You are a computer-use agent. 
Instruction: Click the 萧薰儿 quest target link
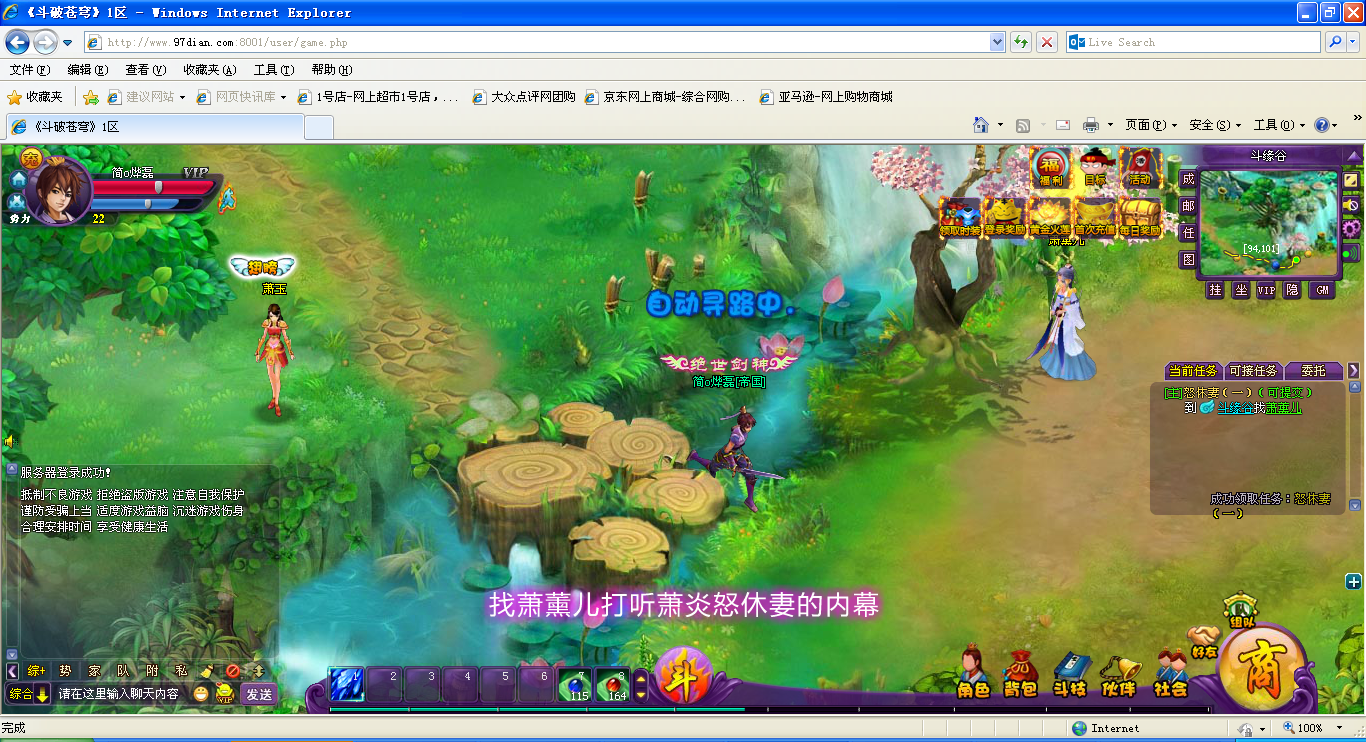1283,408
